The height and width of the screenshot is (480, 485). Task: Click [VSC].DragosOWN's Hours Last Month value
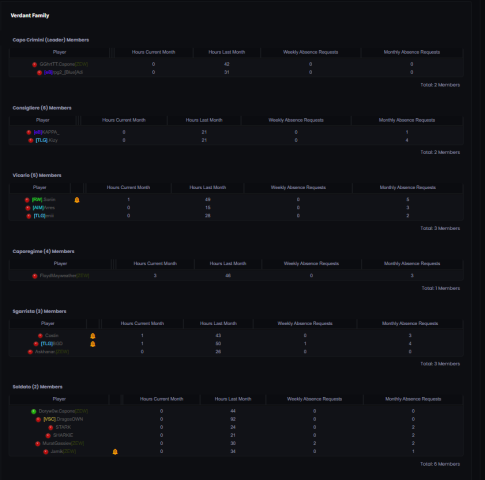(x=233, y=419)
